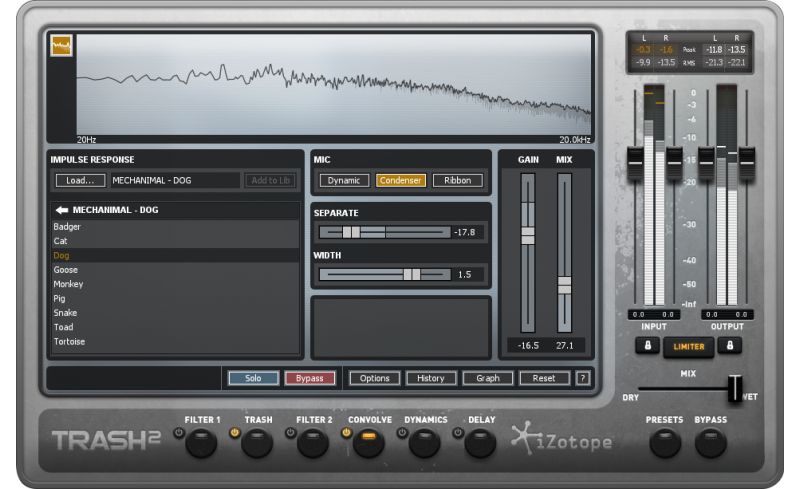
Task: Click the Load... impulse button
Action: click(x=80, y=180)
